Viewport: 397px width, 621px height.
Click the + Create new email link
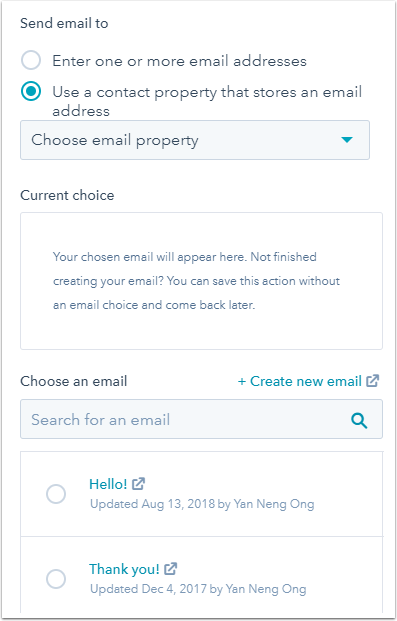[x=300, y=381]
